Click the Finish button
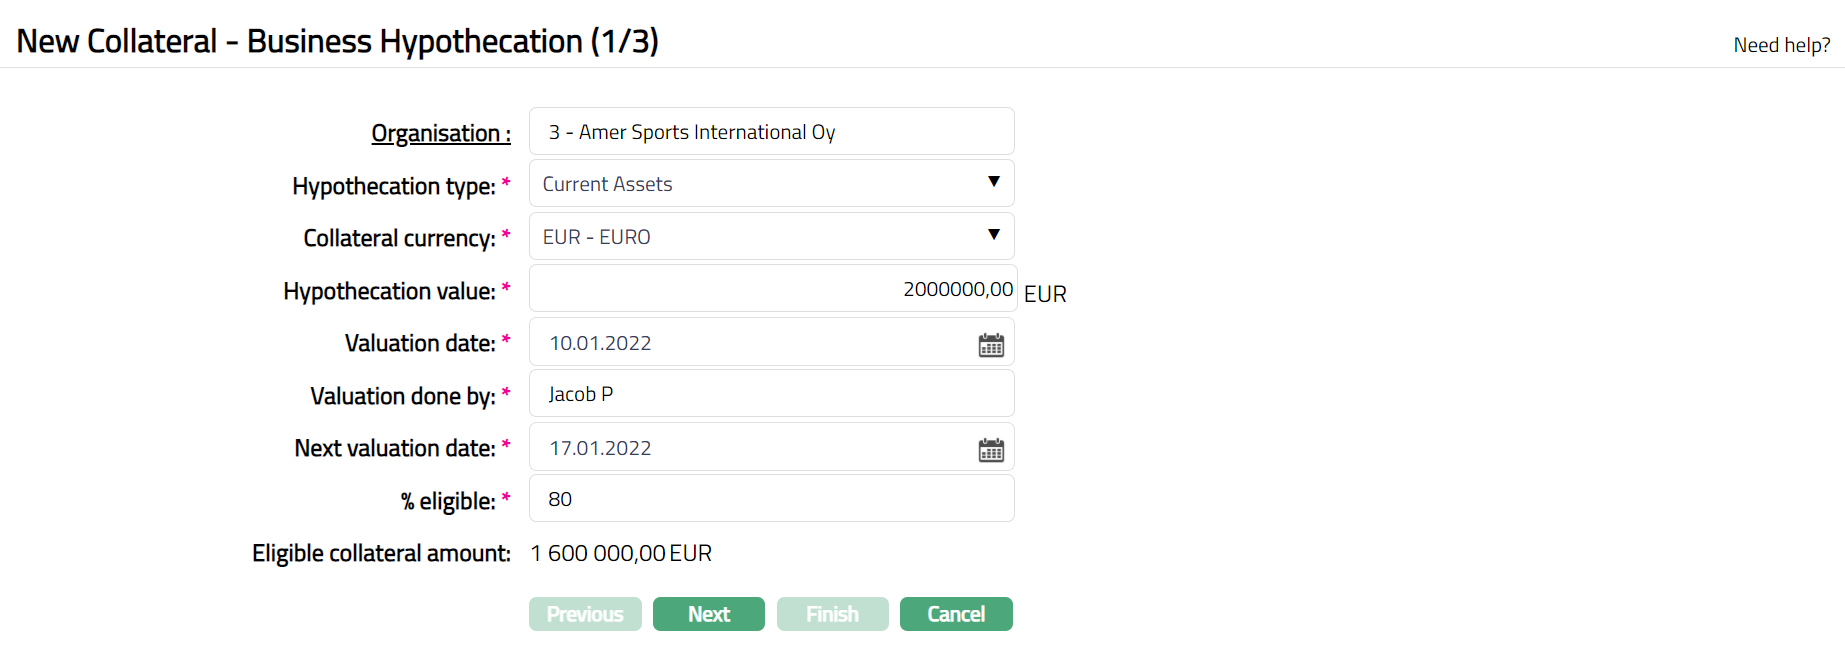 (x=832, y=614)
